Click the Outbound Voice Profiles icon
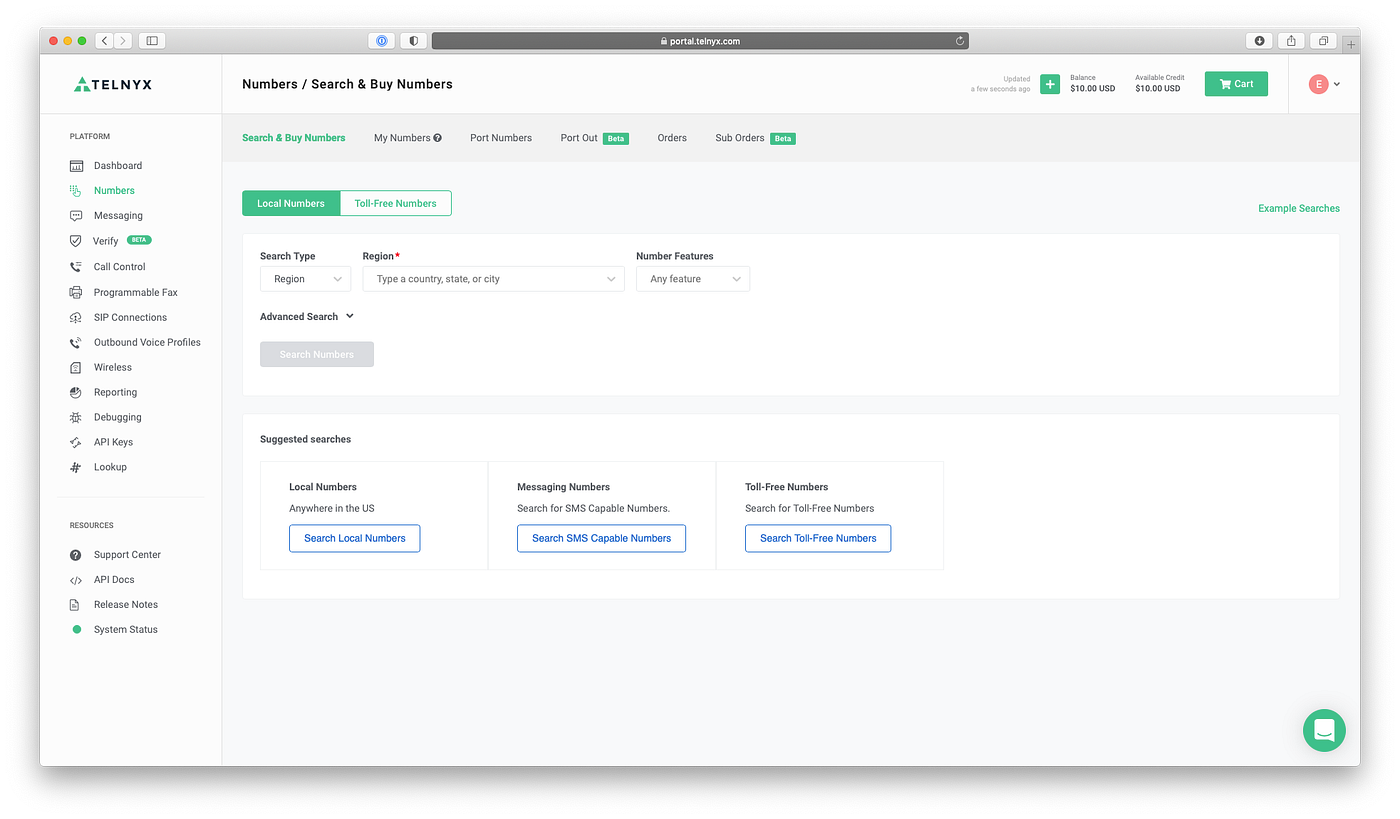 pyautogui.click(x=76, y=342)
